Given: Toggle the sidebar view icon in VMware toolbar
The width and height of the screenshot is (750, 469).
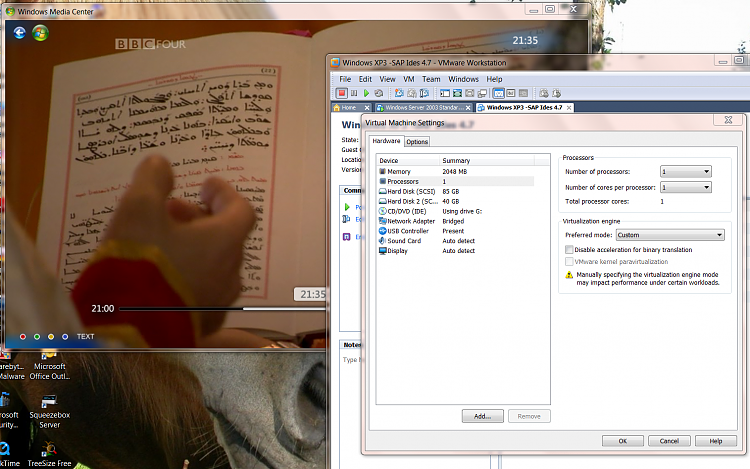Looking at the screenshot, I should 445,93.
